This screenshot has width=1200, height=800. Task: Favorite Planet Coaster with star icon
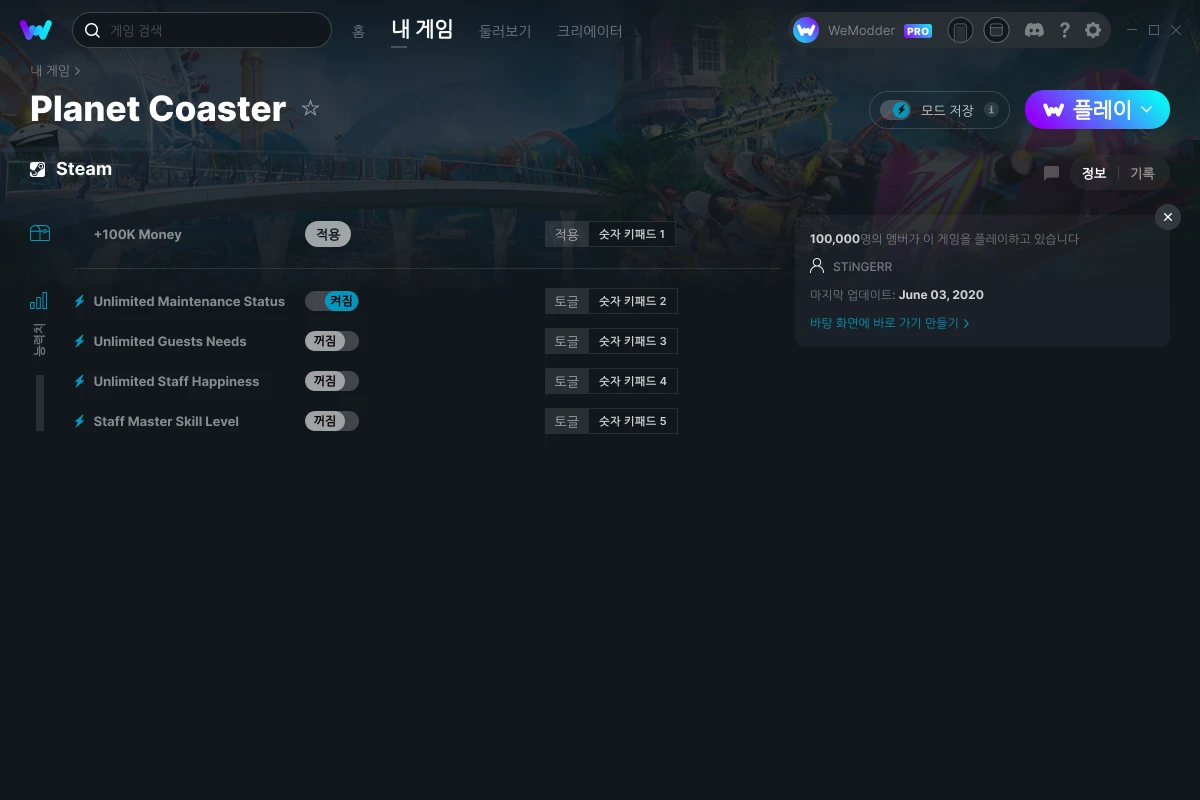pos(311,108)
